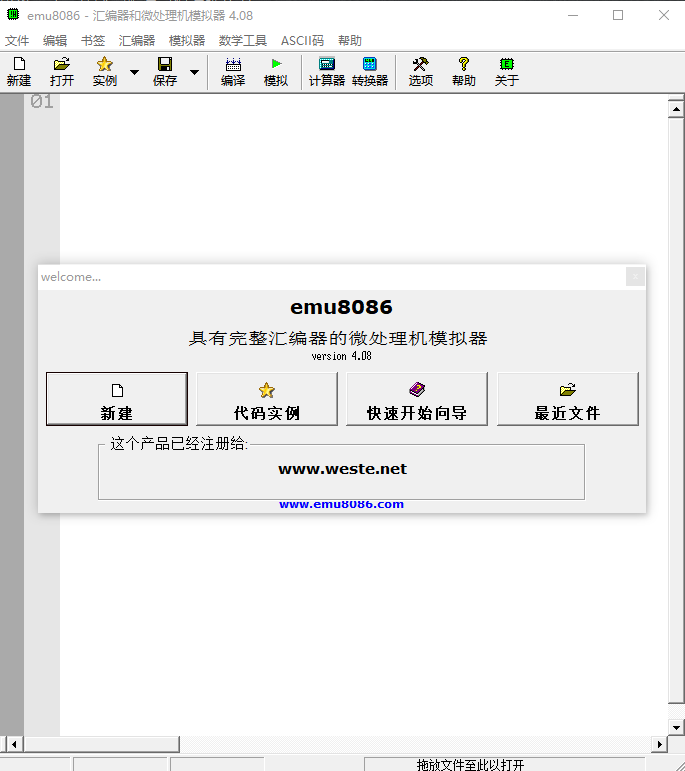The width and height of the screenshot is (685, 771).
Task: Open the 编辑 menu
Action: click(x=55, y=41)
